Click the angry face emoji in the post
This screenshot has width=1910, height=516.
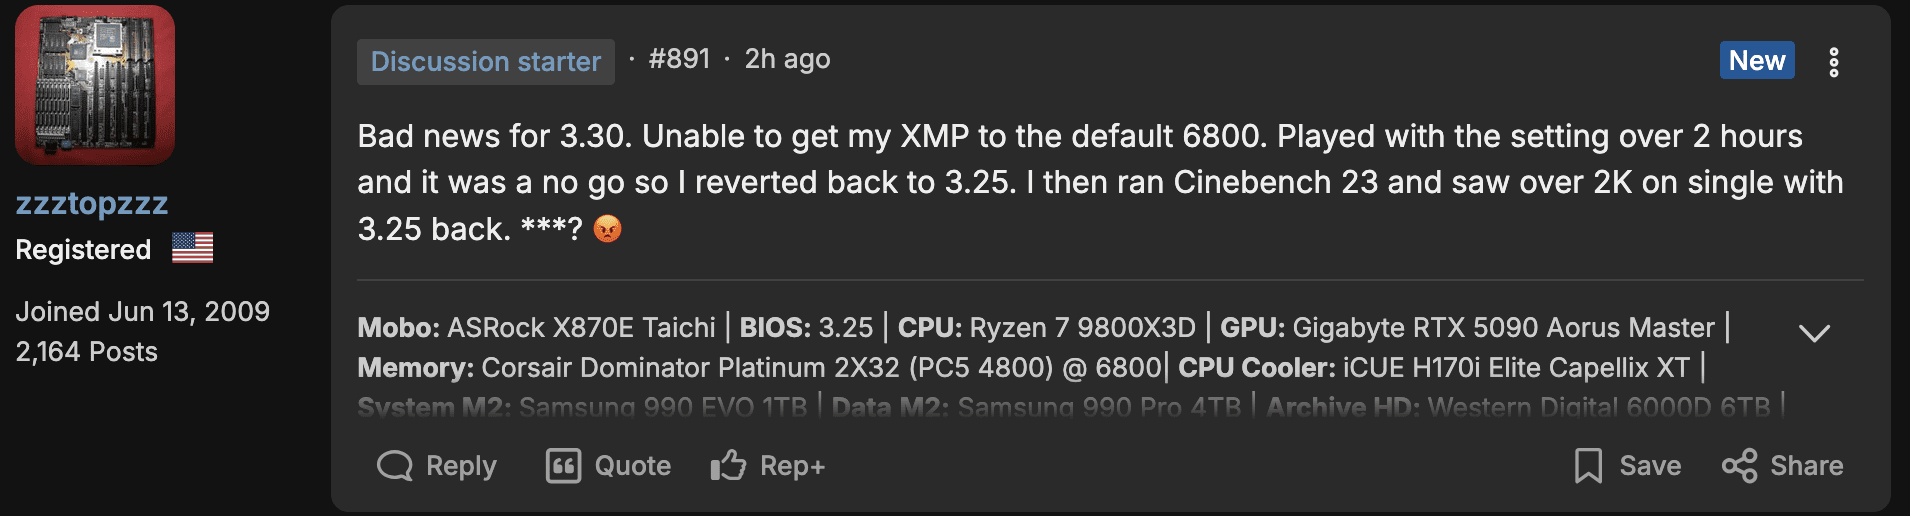[607, 229]
